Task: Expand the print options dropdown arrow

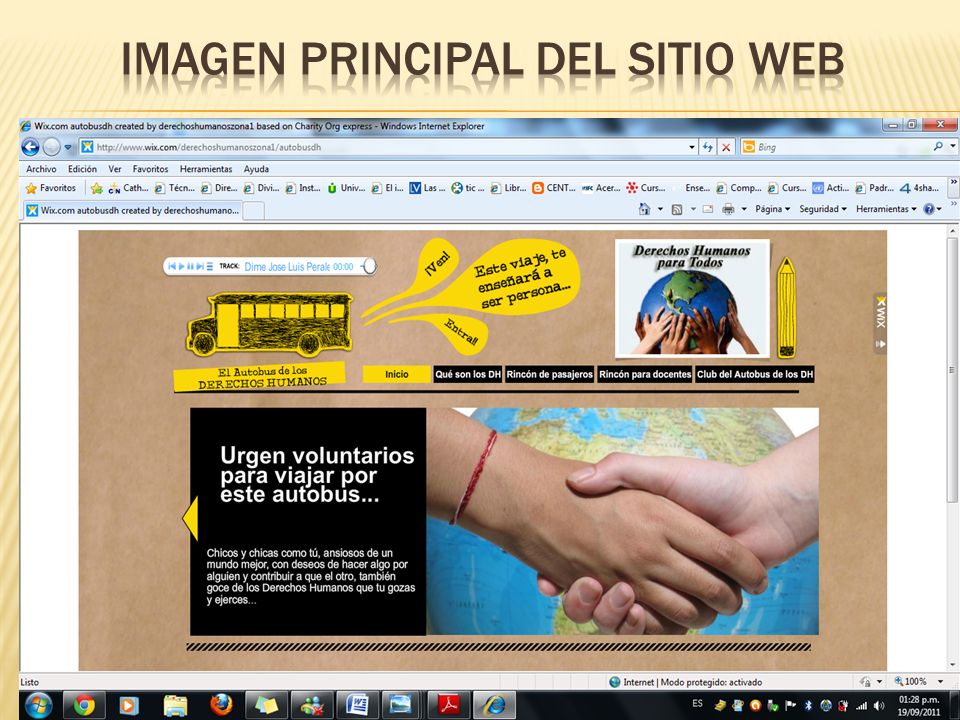Action: [x=744, y=209]
